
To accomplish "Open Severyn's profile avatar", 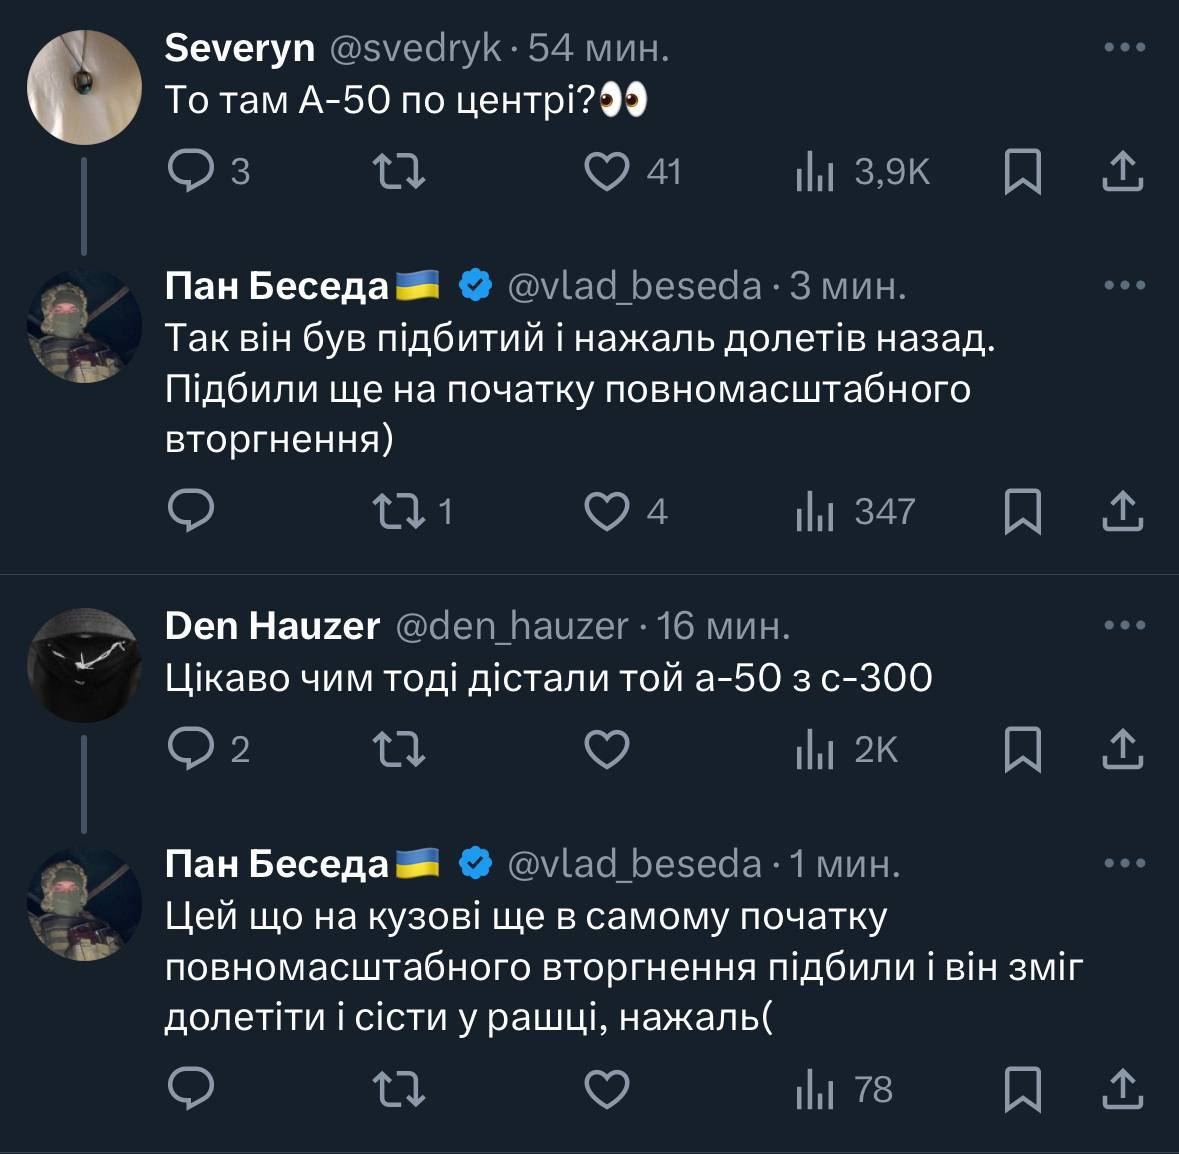I will (83, 87).
